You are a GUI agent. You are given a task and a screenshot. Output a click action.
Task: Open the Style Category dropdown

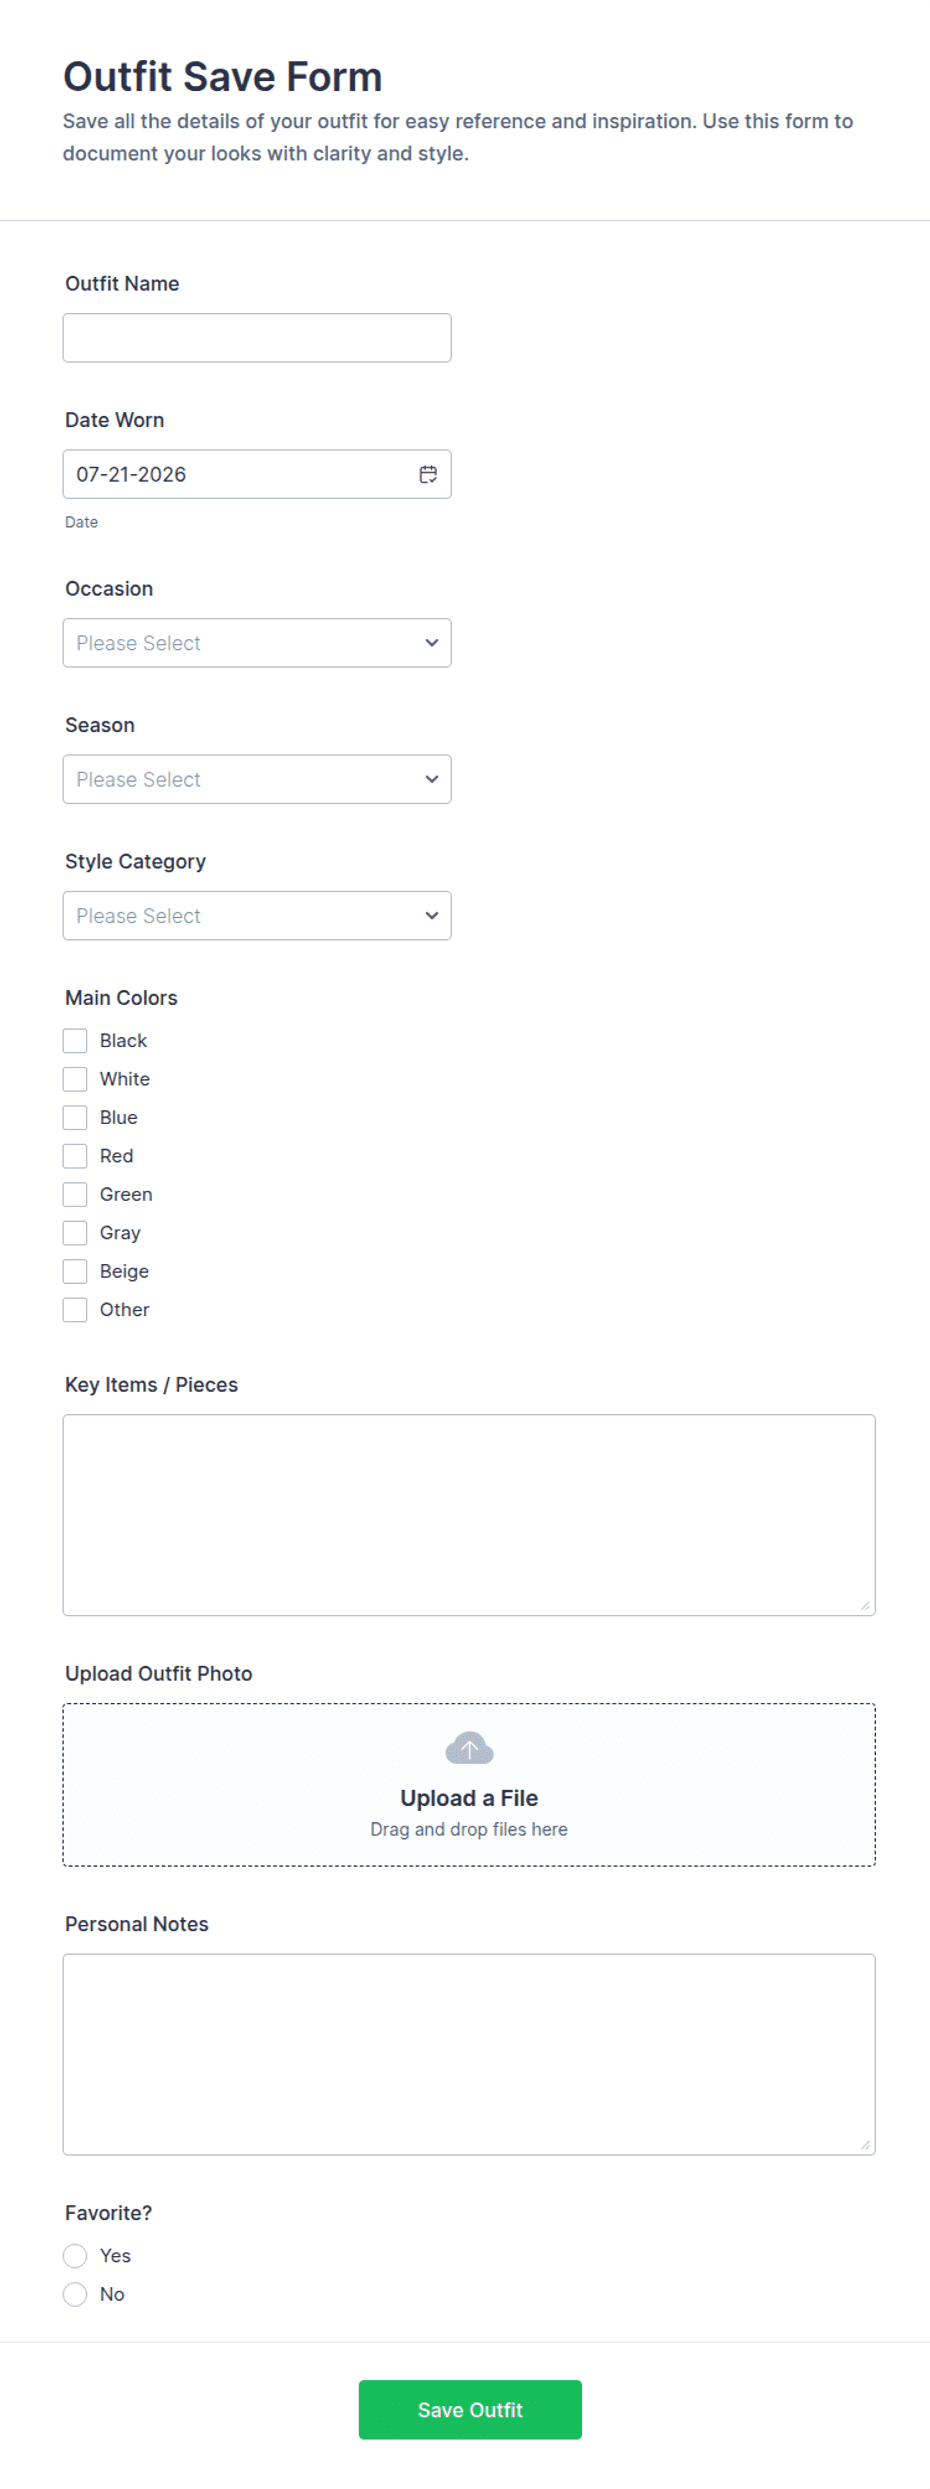[257, 916]
